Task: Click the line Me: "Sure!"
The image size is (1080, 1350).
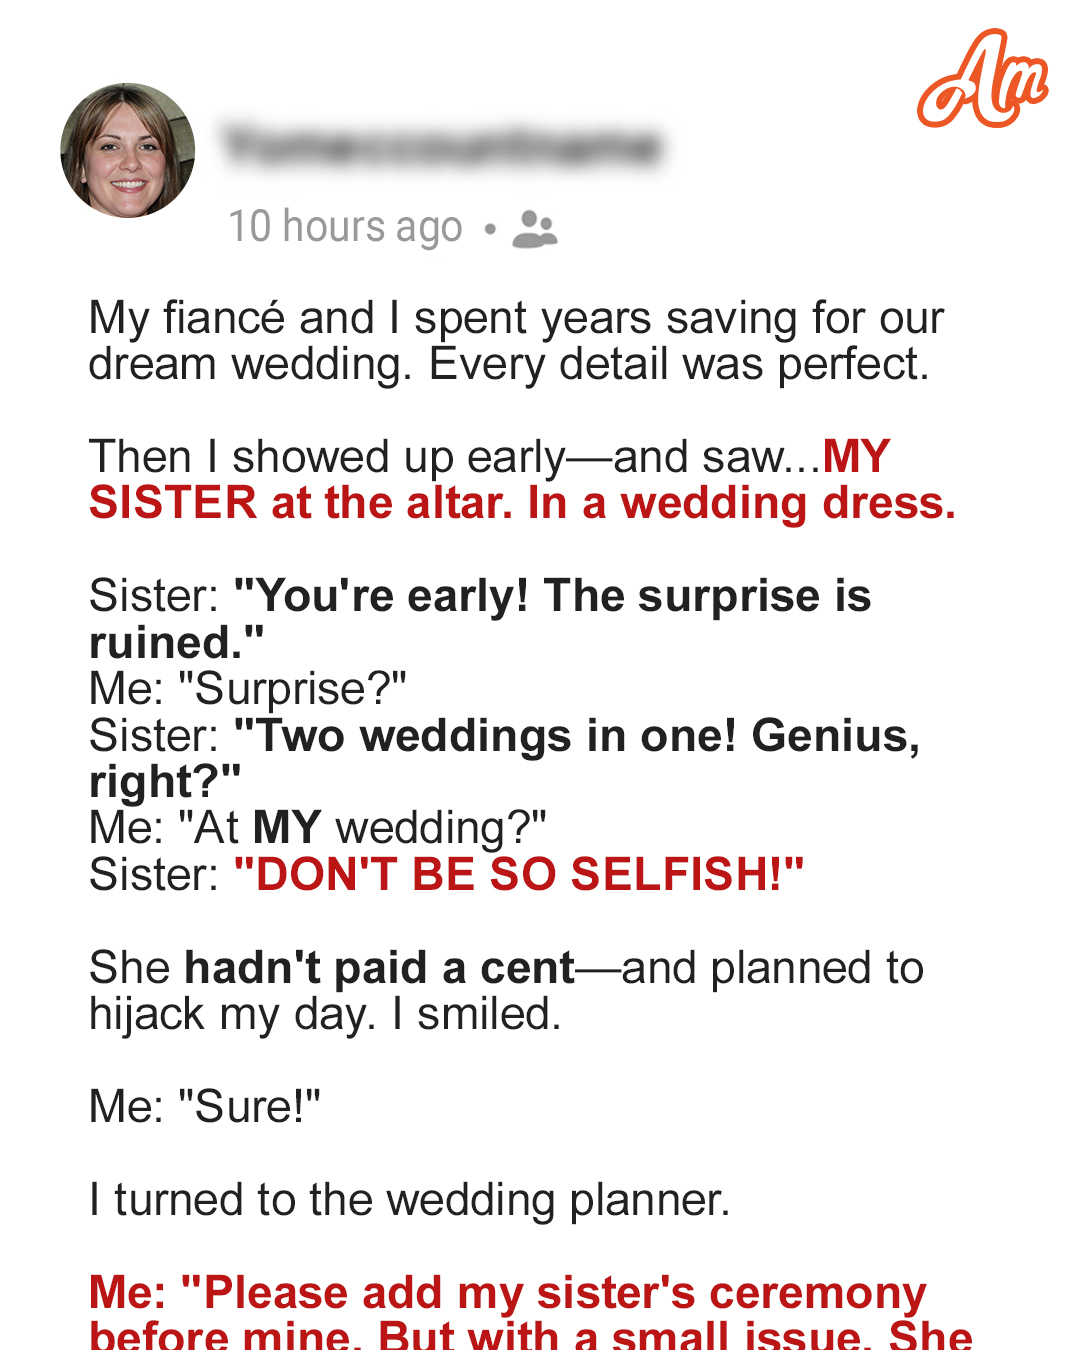Action: click(x=204, y=1107)
